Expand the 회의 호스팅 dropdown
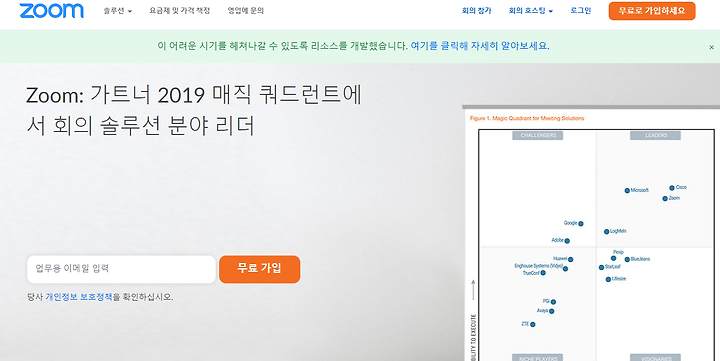Screen dimensions: 720x361 coord(530,11)
